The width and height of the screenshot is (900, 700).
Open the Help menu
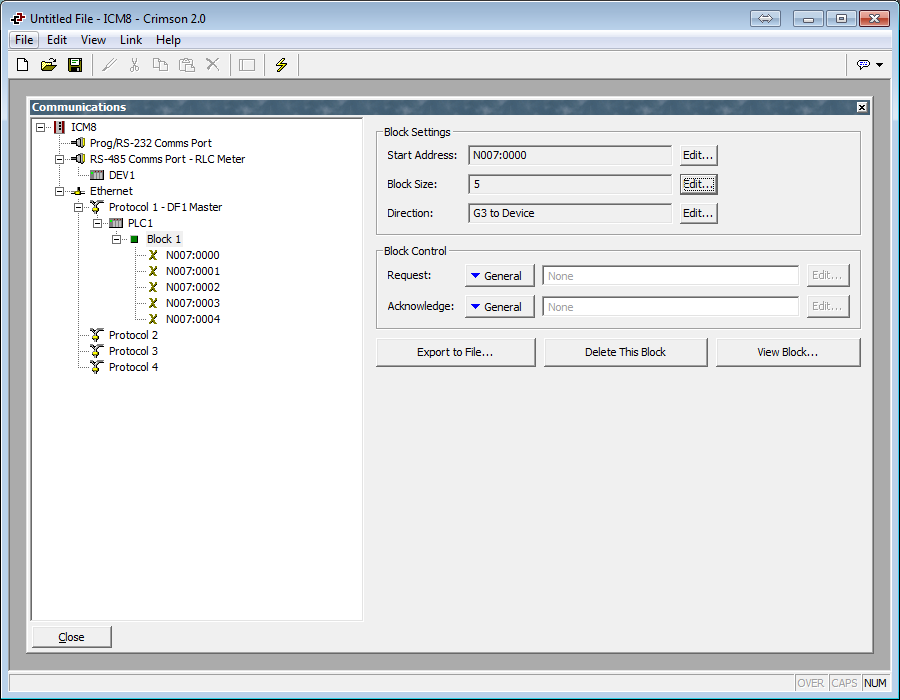168,40
